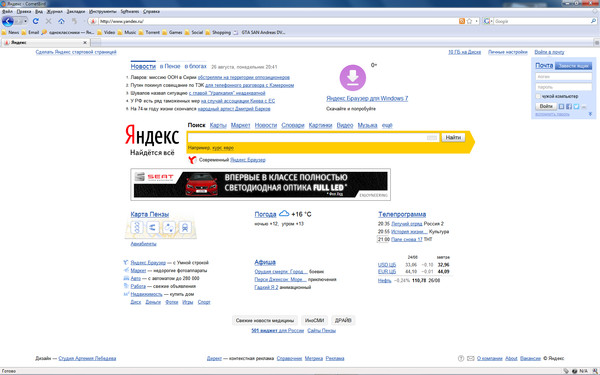Click the Google search field in toolbar

541,21
